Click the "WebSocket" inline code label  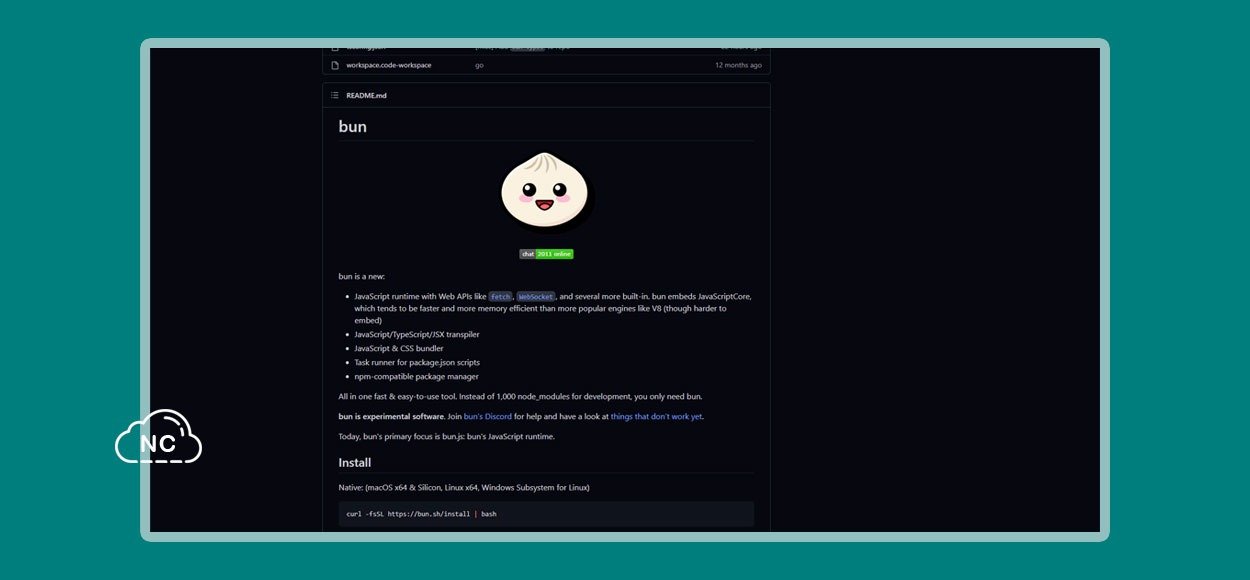pyautogui.click(x=536, y=297)
